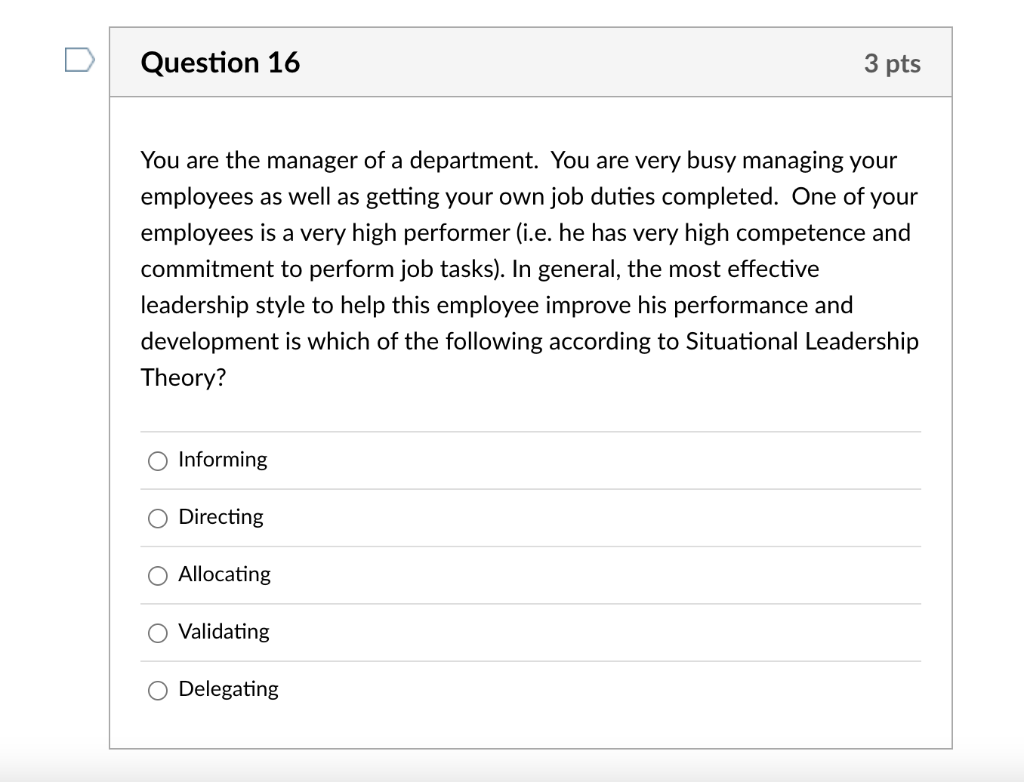Image resolution: width=1024 pixels, height=782 pixels.
Task: Mark the Validating option as your answer
Action: coord(157,632)
